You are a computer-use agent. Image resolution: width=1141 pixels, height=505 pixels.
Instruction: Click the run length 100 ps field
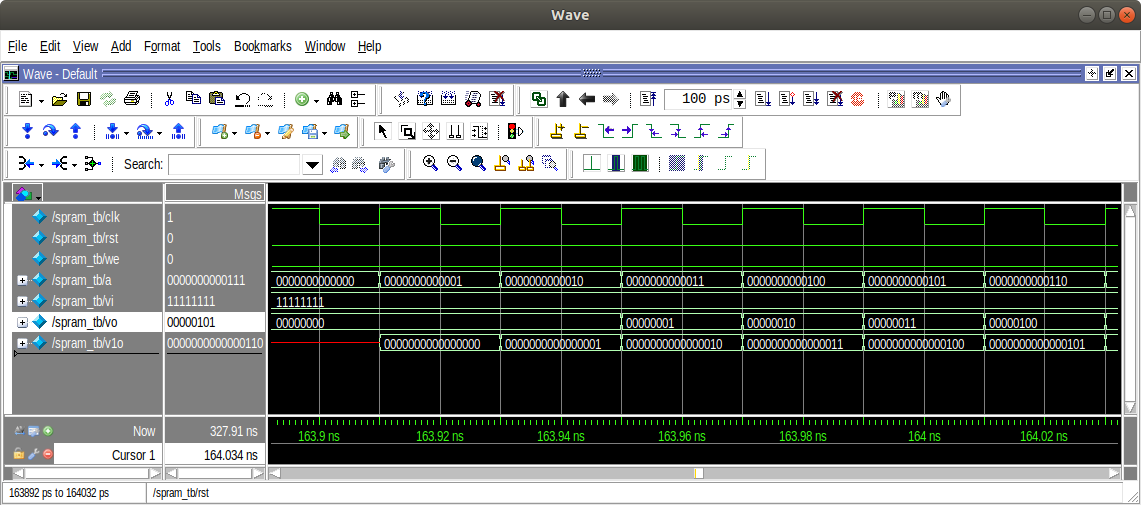[x=698, y=99]
